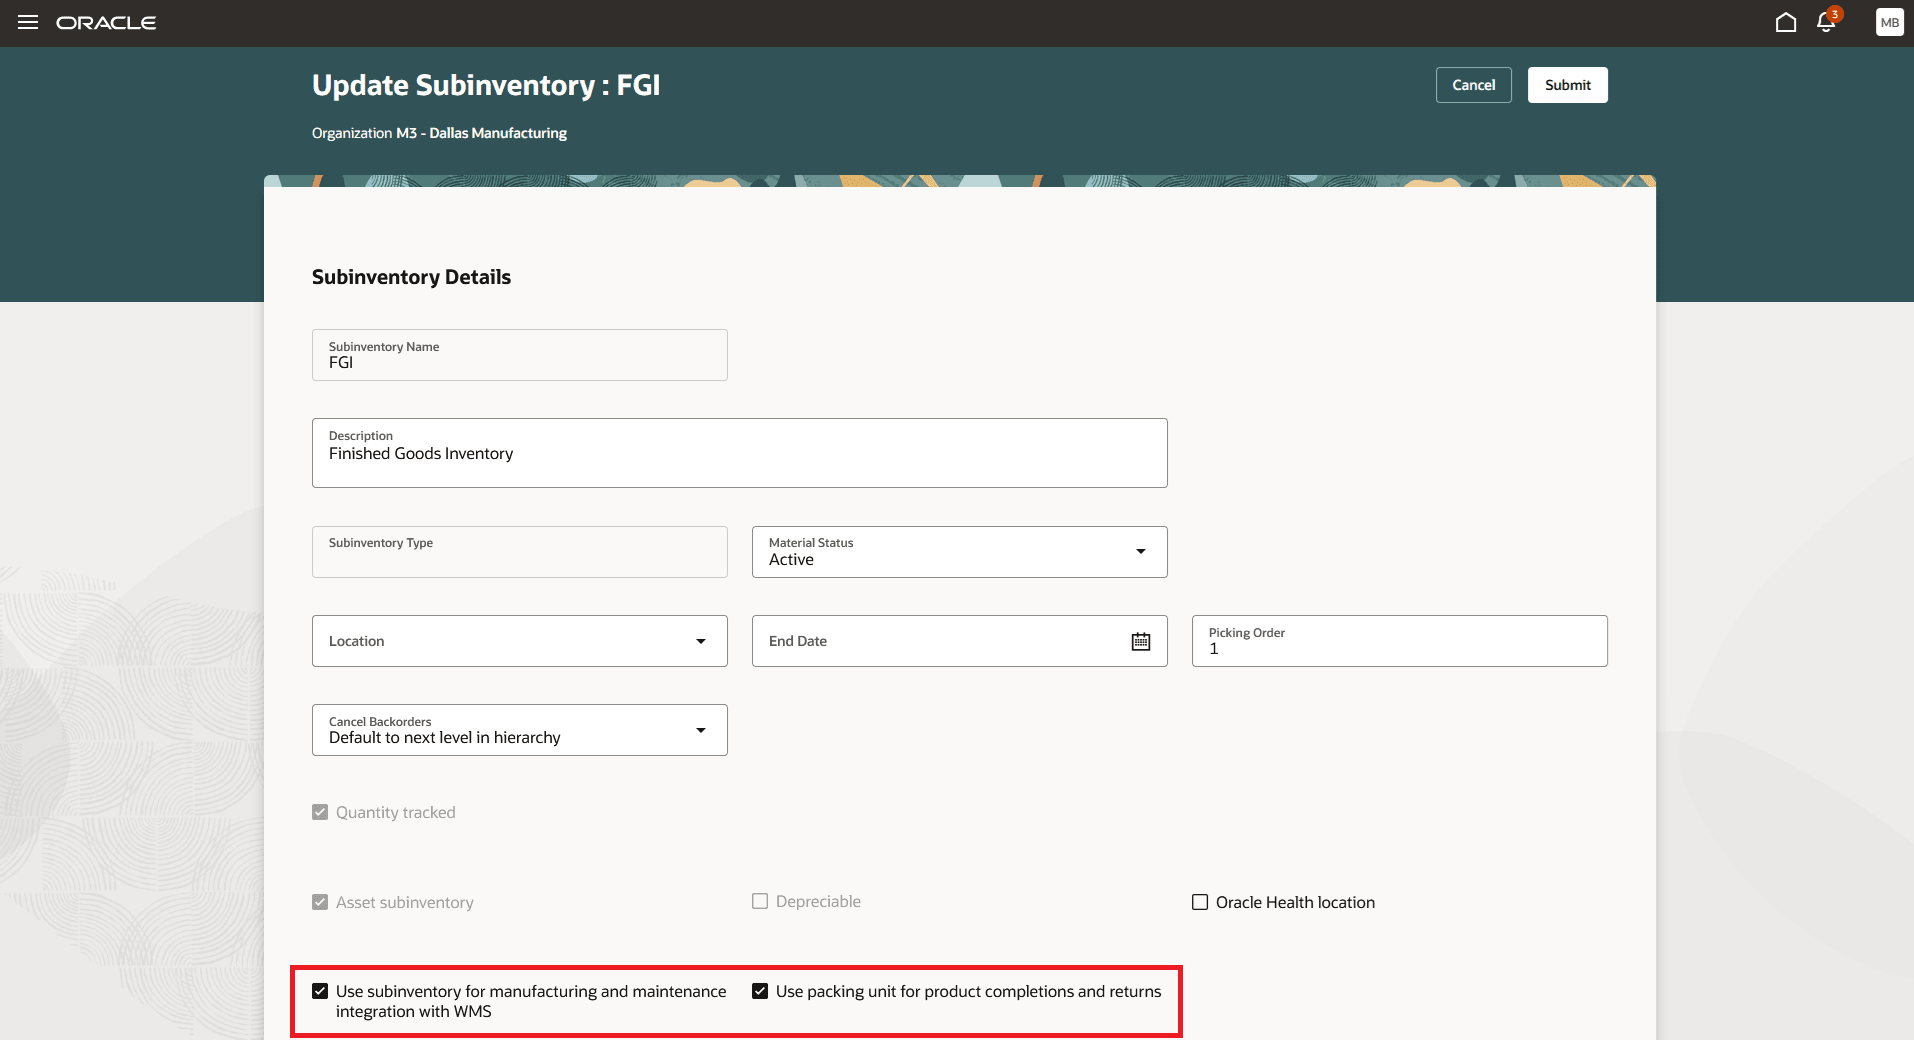Edit the Picking Order field

coord(1399,641)
